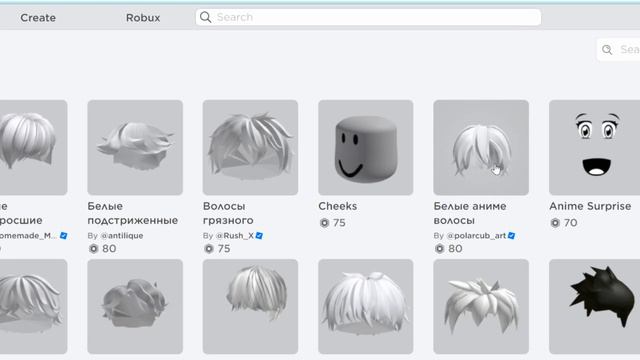This screenshot has width=640, height=360.
Task: Click Robux icon beside @Rush_X price 75
Action: point(209,249)
